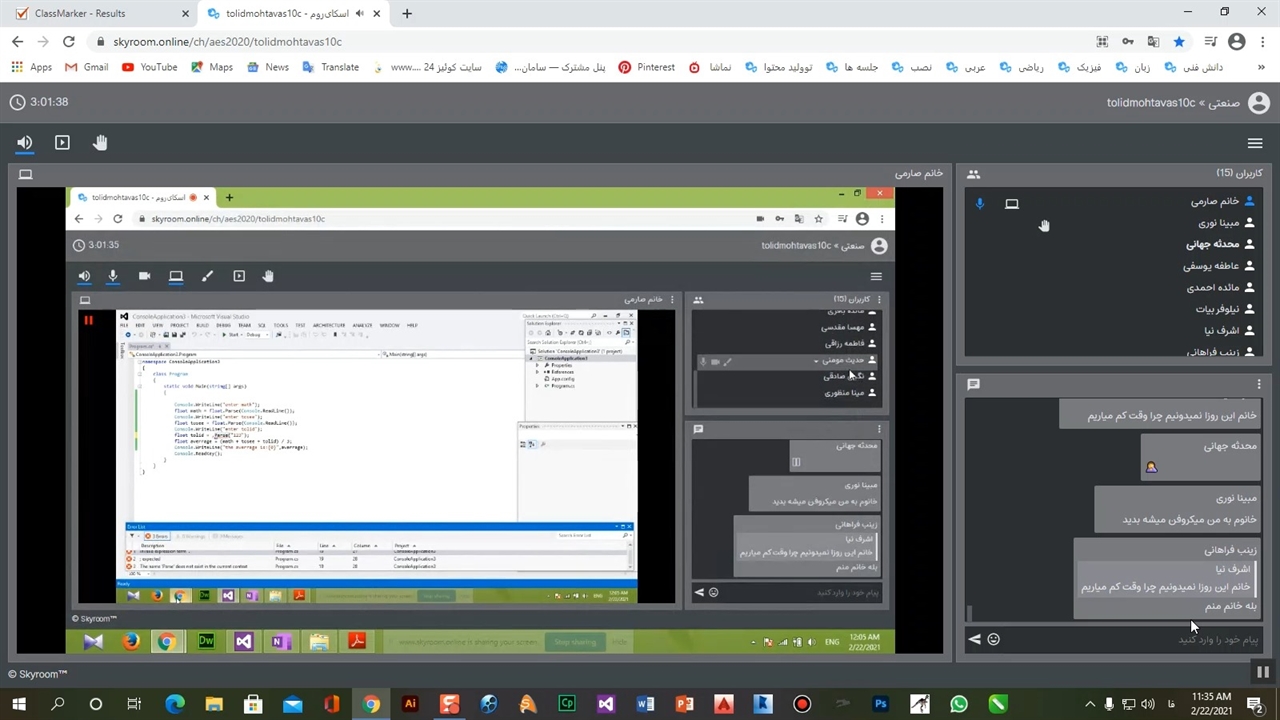Image resolution: width=1280 pixels, height=720 pixels.
Task: Click the user account avatar in Skyroom header
Action: 1259,103
